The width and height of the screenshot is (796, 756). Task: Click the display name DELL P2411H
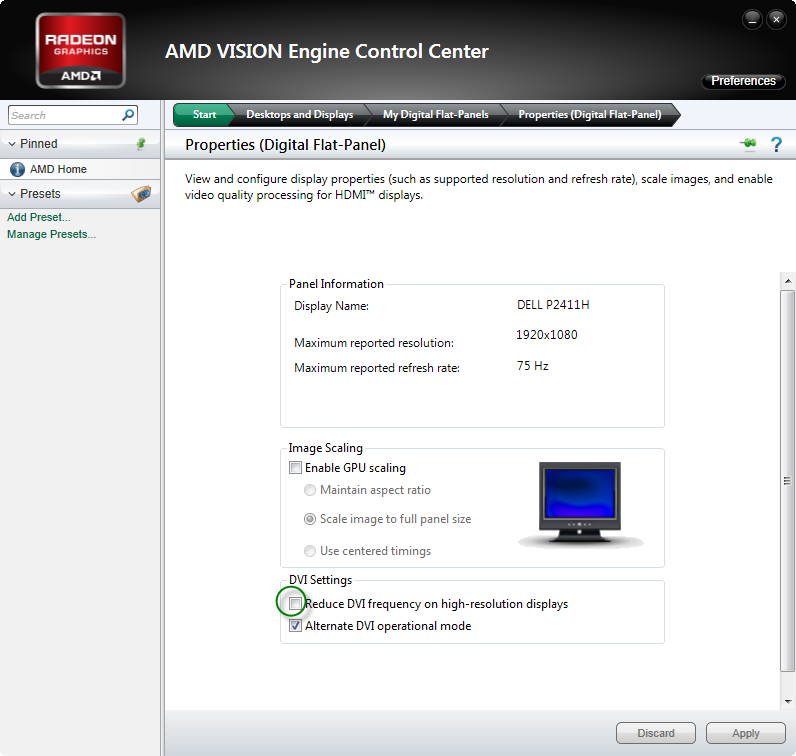553,305
